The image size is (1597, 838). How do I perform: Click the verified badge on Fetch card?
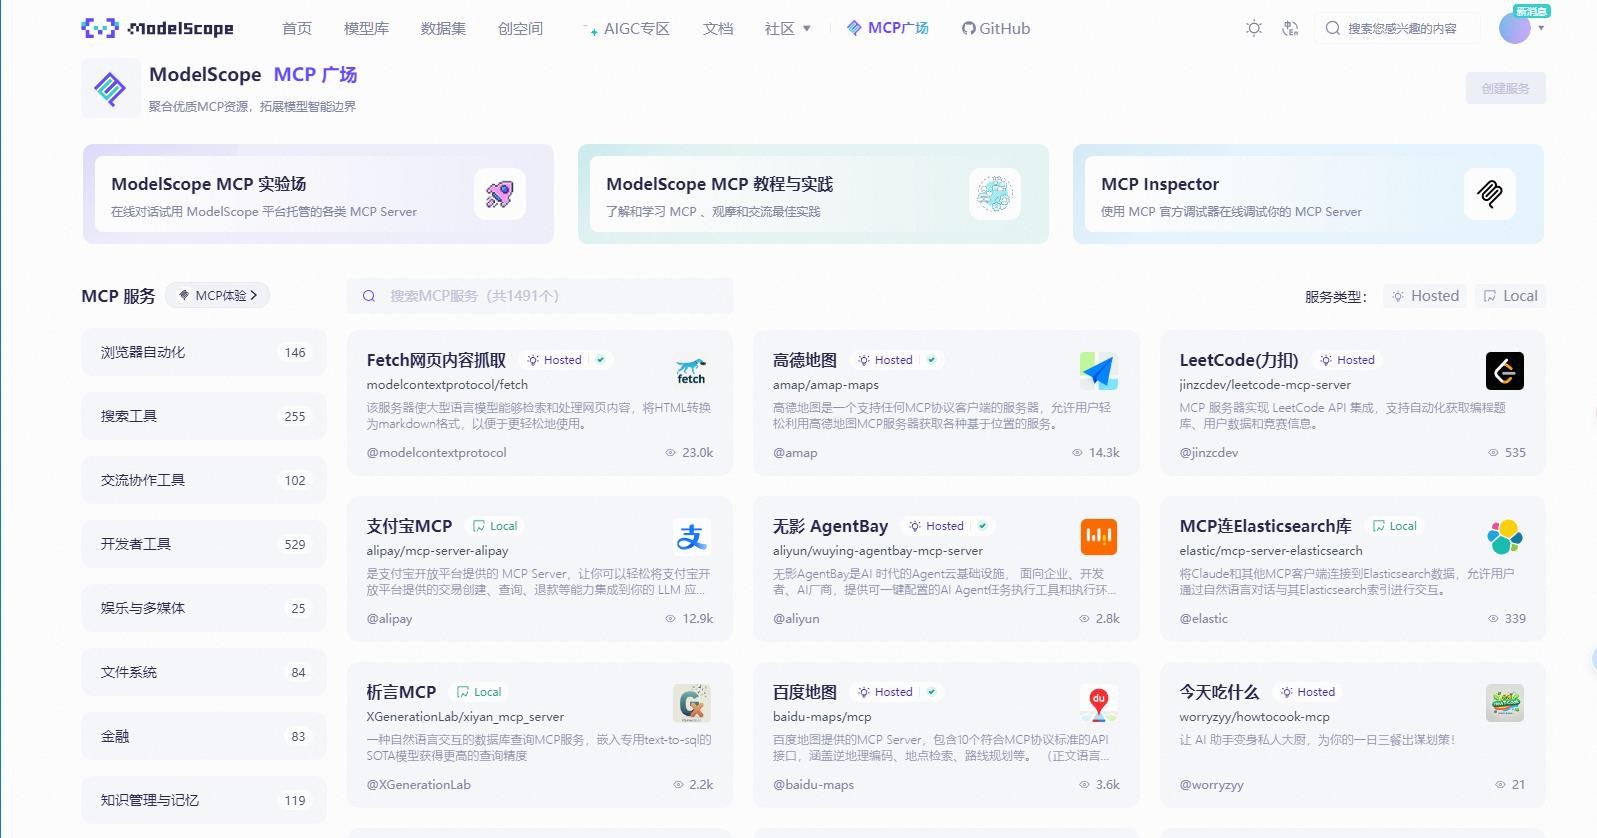tap(600, 360)
